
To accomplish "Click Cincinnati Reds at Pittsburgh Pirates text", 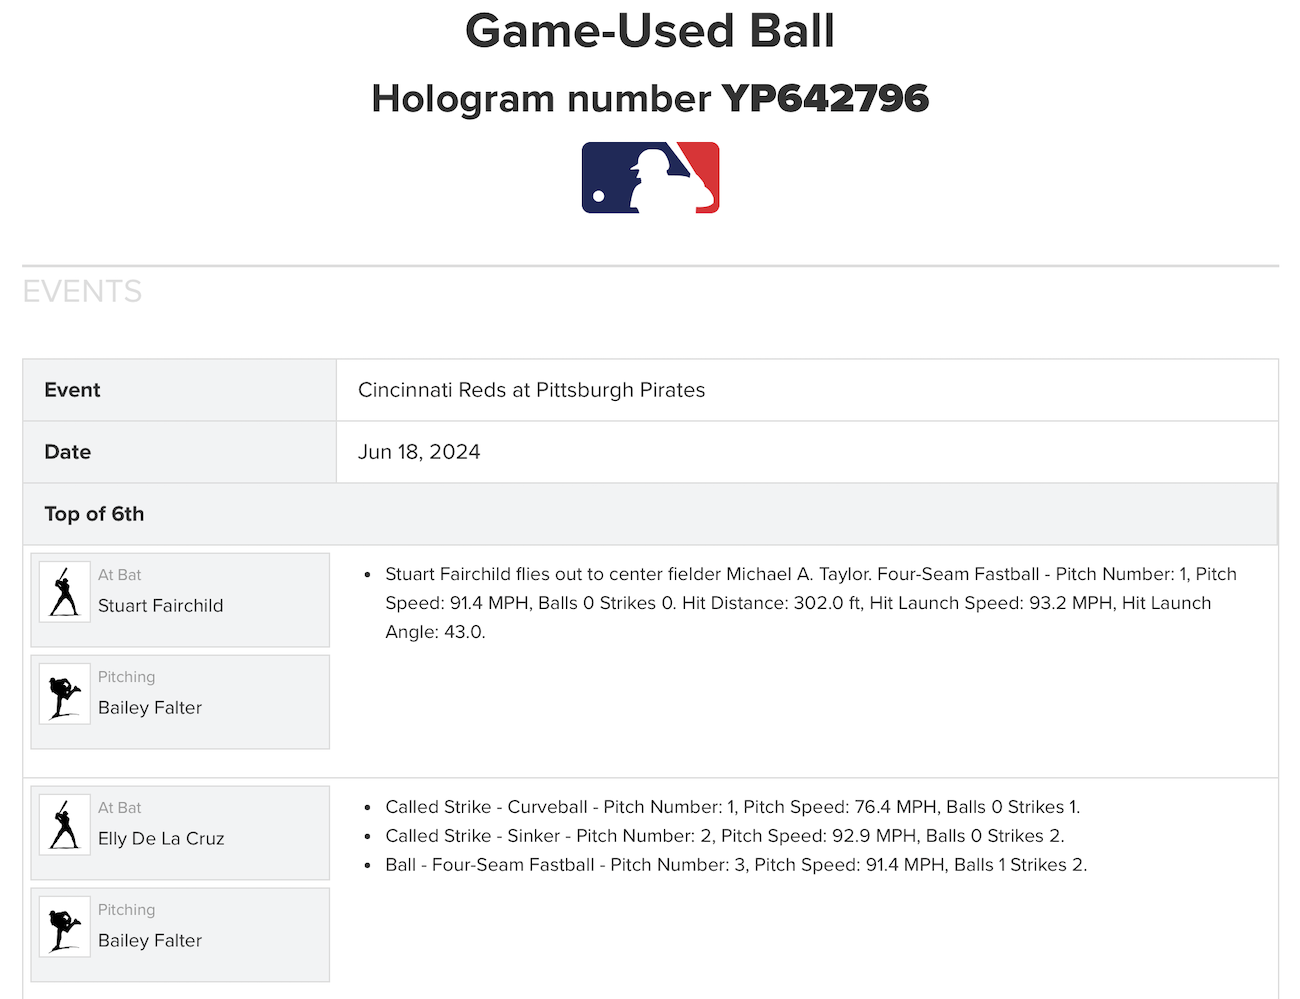I will click(x=531, y=390).
